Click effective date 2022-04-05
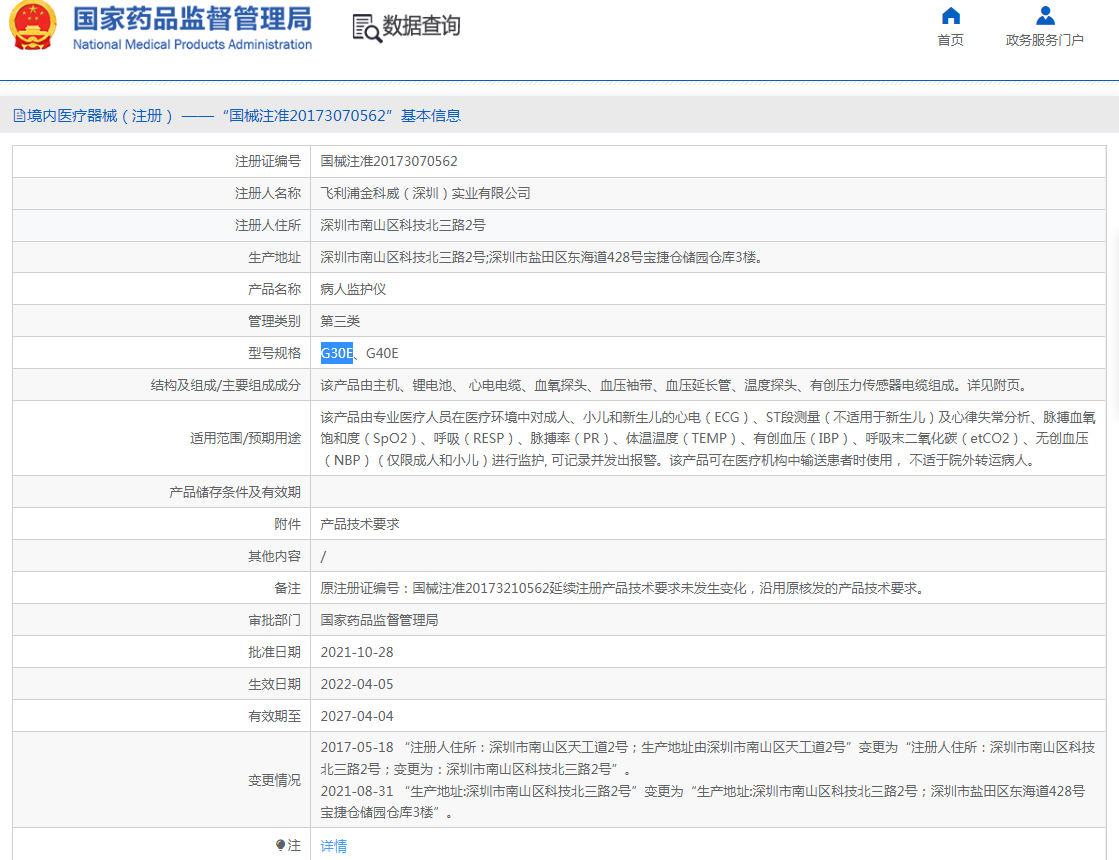This screenshot has width=1119, height=860. (357, 684)
